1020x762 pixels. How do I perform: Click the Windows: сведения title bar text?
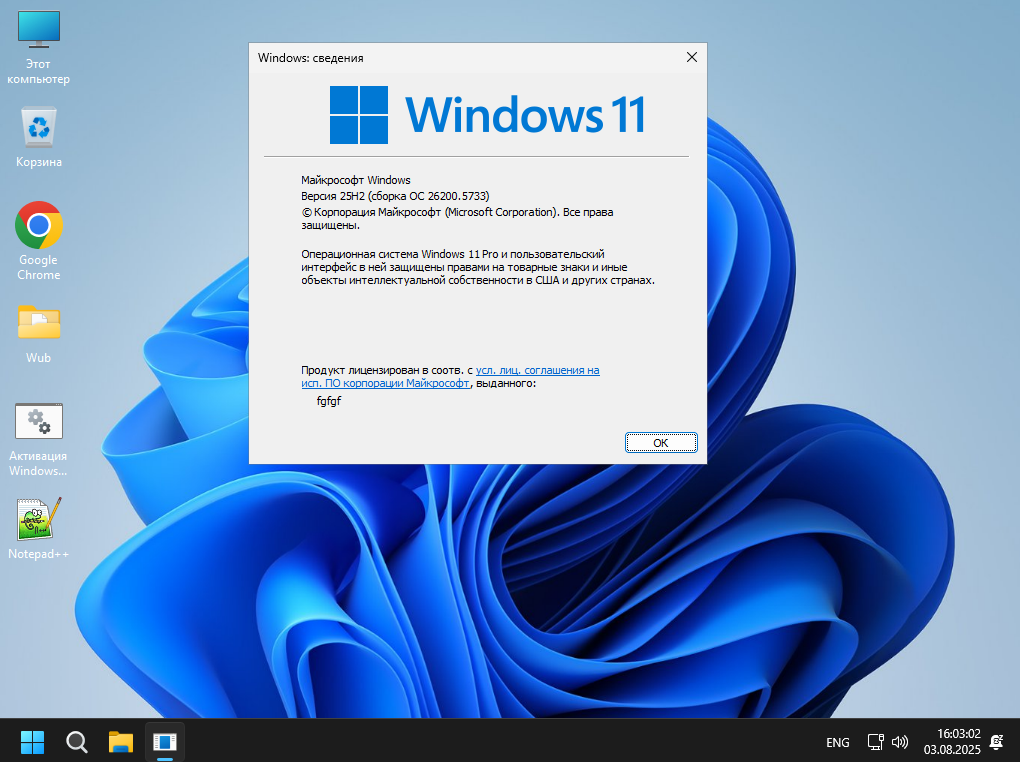[310, 58]
